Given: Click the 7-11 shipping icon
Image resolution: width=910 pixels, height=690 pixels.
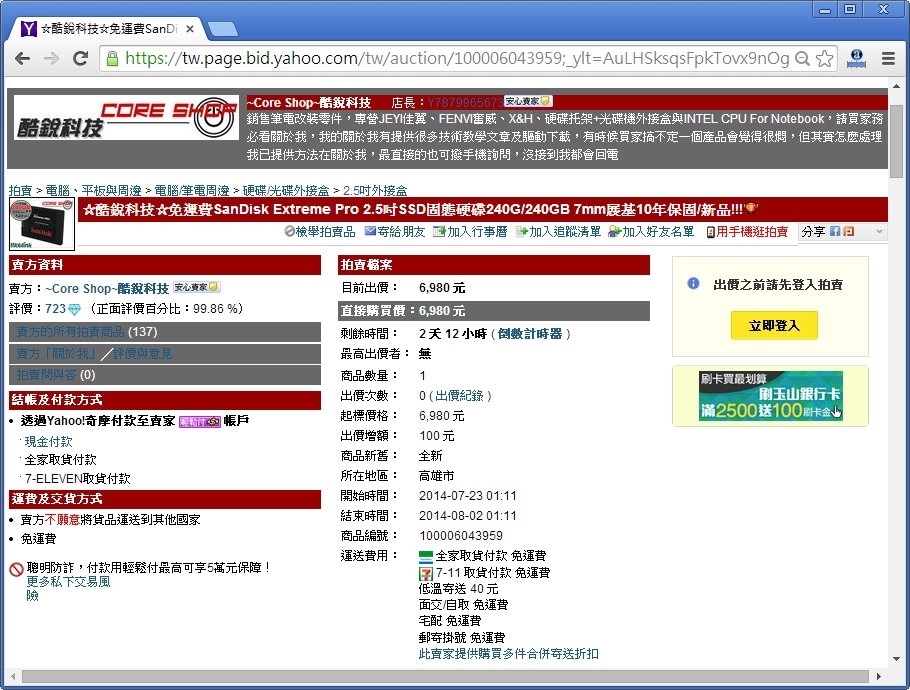Looking at the screenshot, I should [x=425, y=573].
